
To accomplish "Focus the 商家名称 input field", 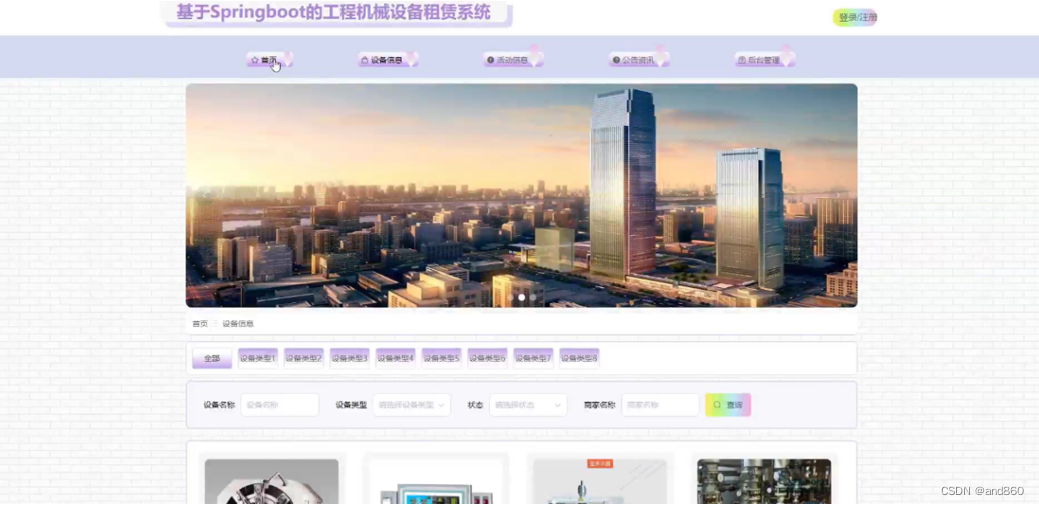I will (660, 405).
